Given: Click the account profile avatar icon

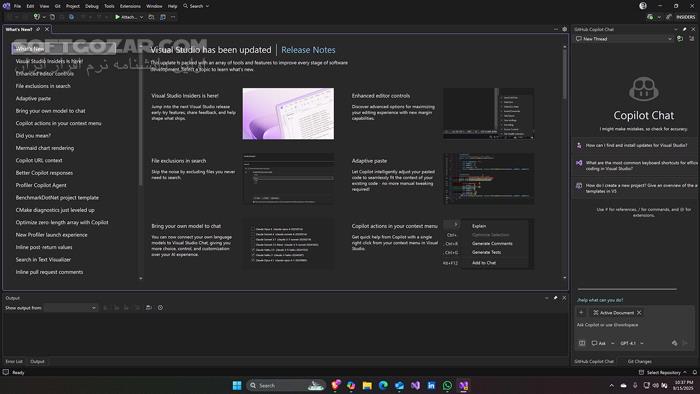Looking at the screenshot, I should coord(643,6).
